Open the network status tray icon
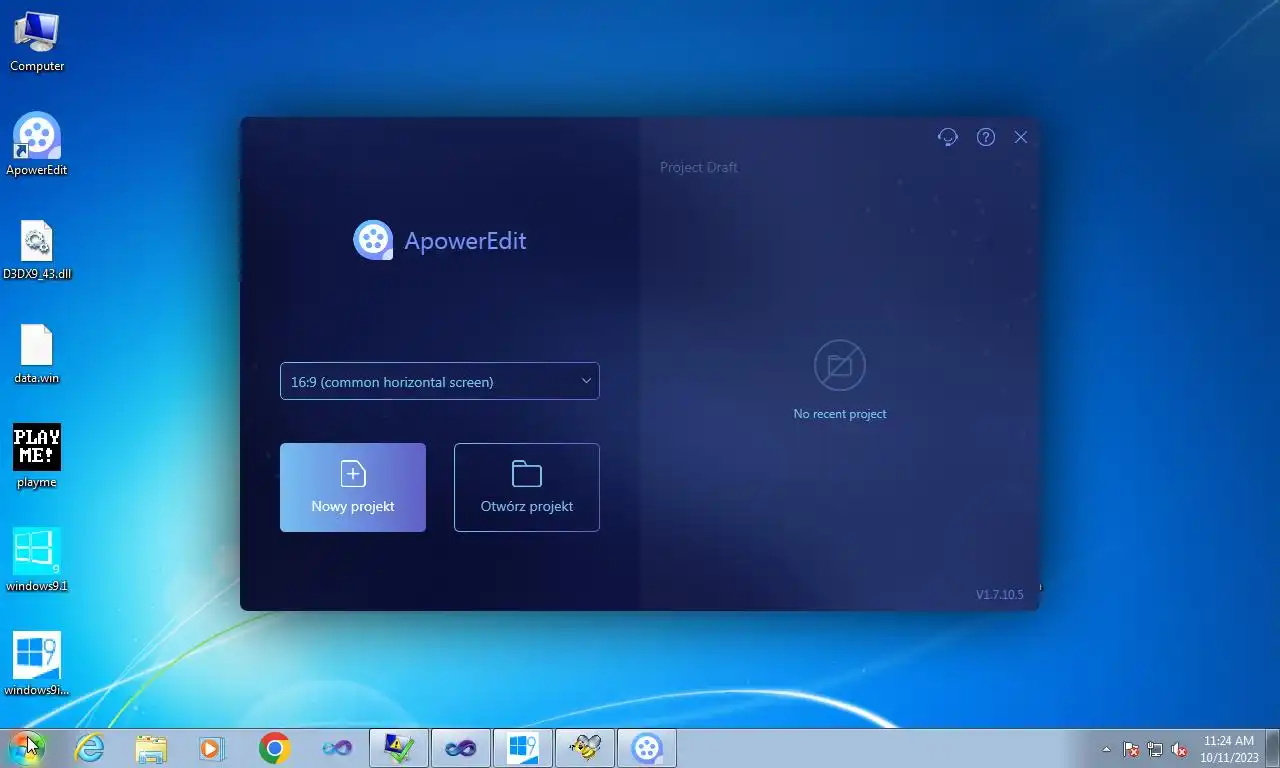 (1155, 749)
